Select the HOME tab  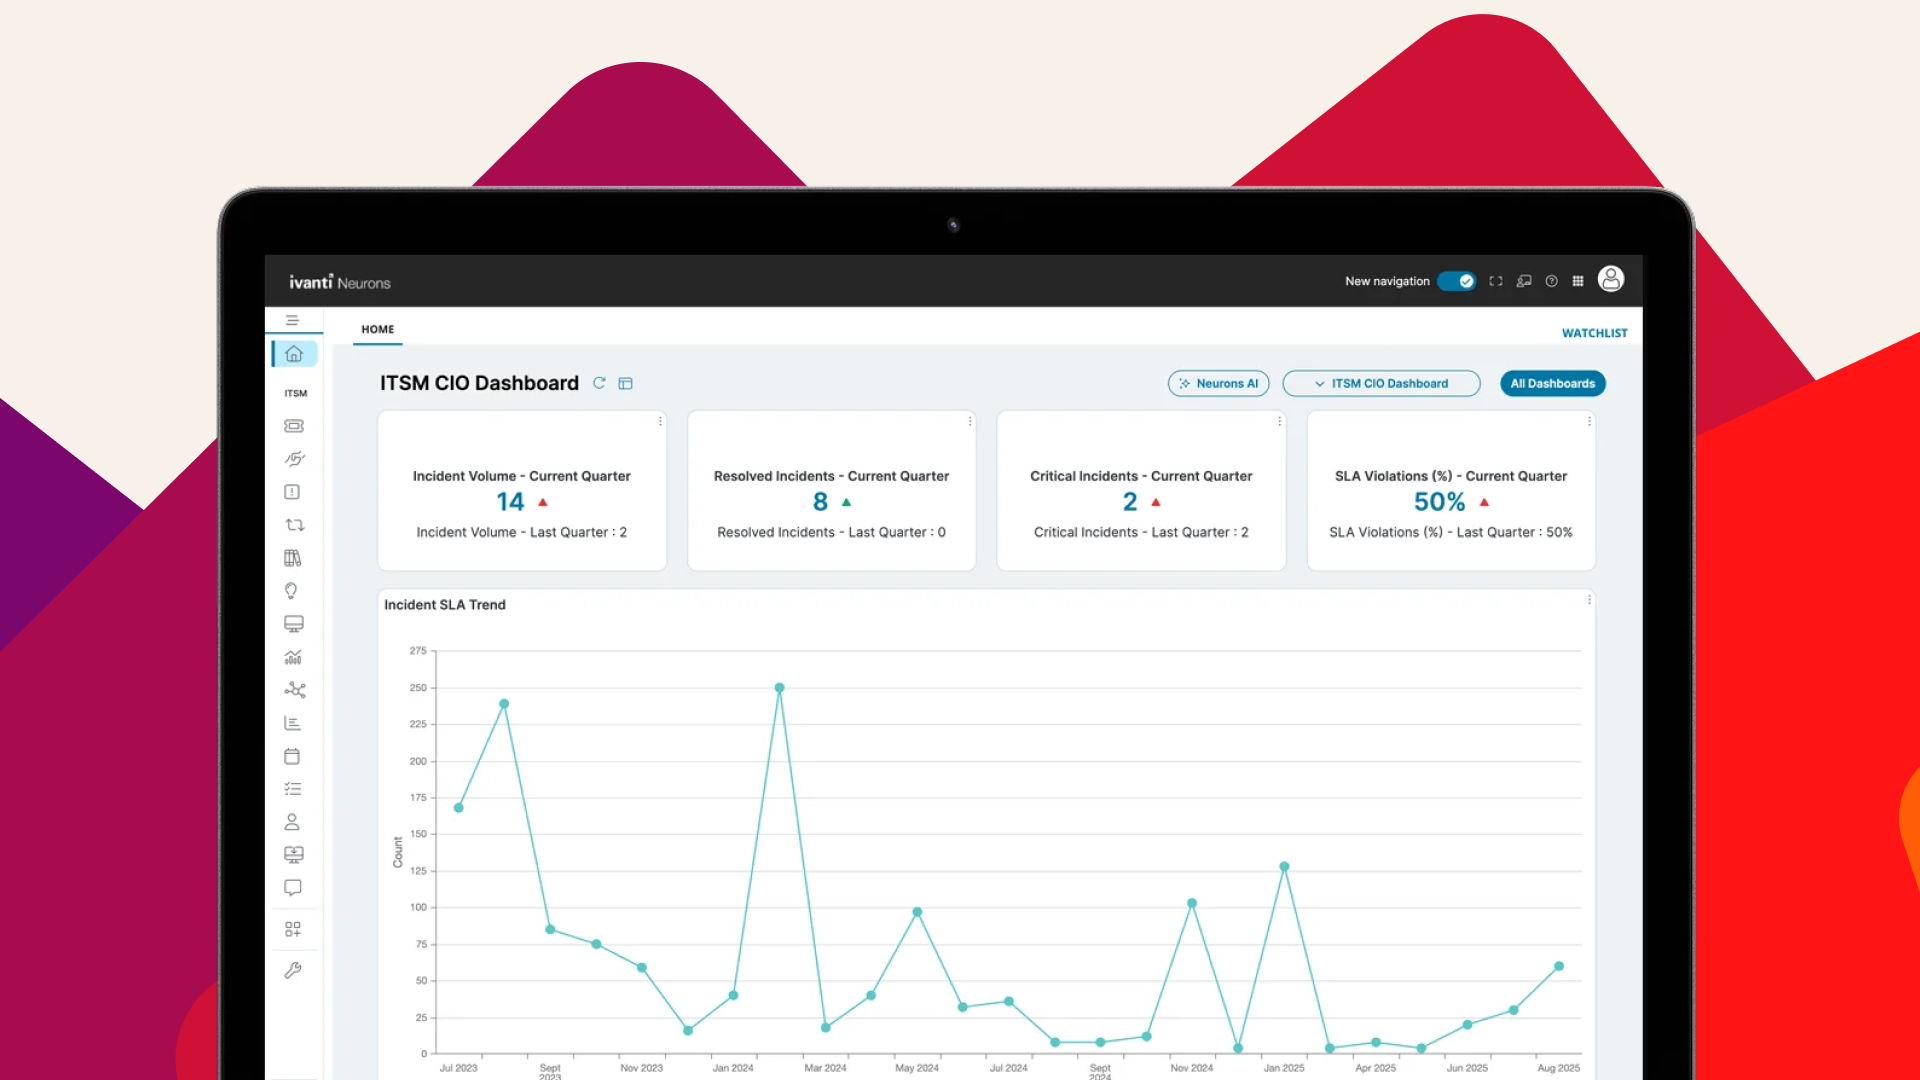(378, 329)
